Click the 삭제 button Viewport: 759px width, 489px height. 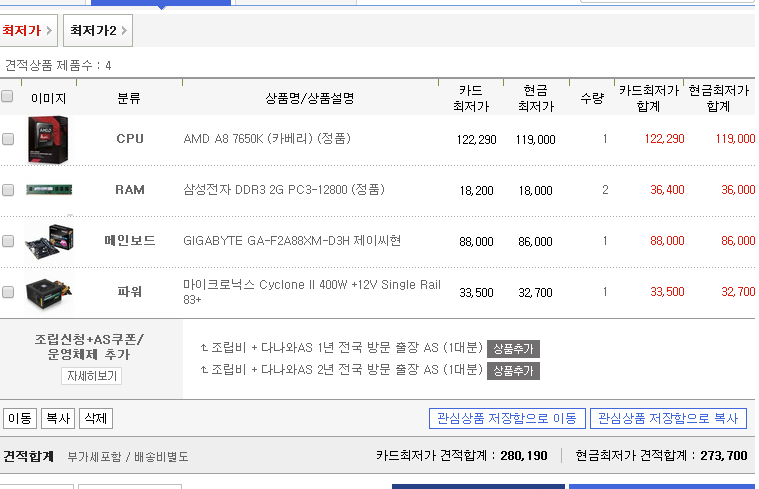96,418
